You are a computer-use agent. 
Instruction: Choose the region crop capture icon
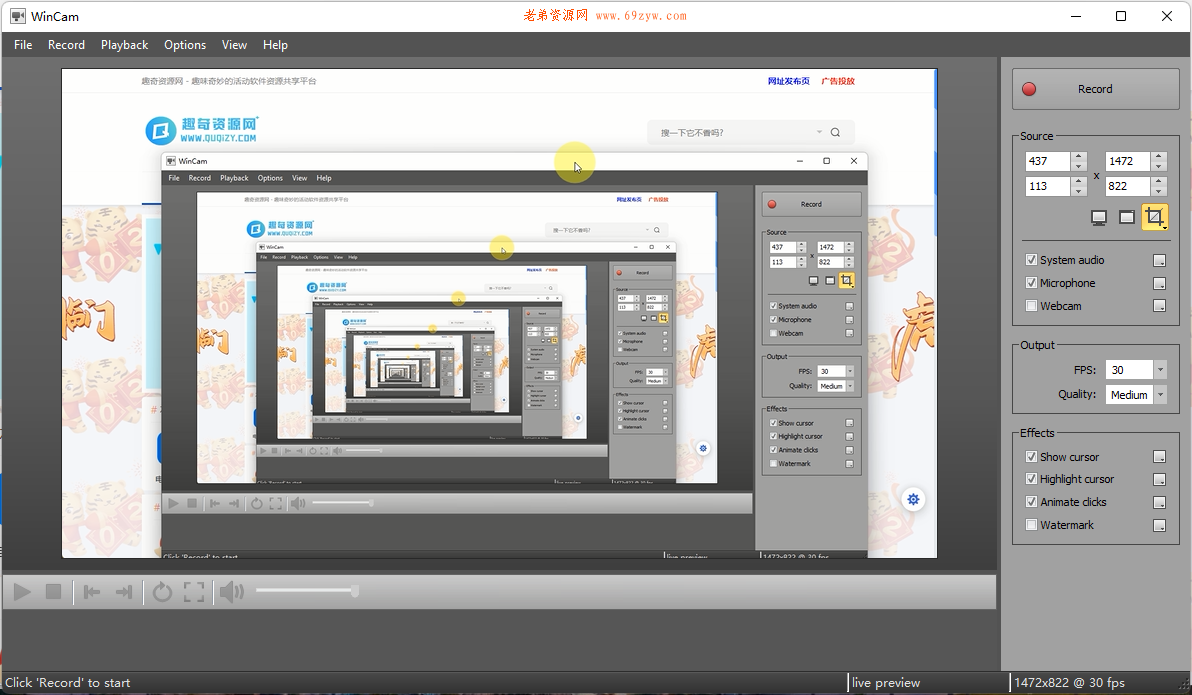(1154, 217)
